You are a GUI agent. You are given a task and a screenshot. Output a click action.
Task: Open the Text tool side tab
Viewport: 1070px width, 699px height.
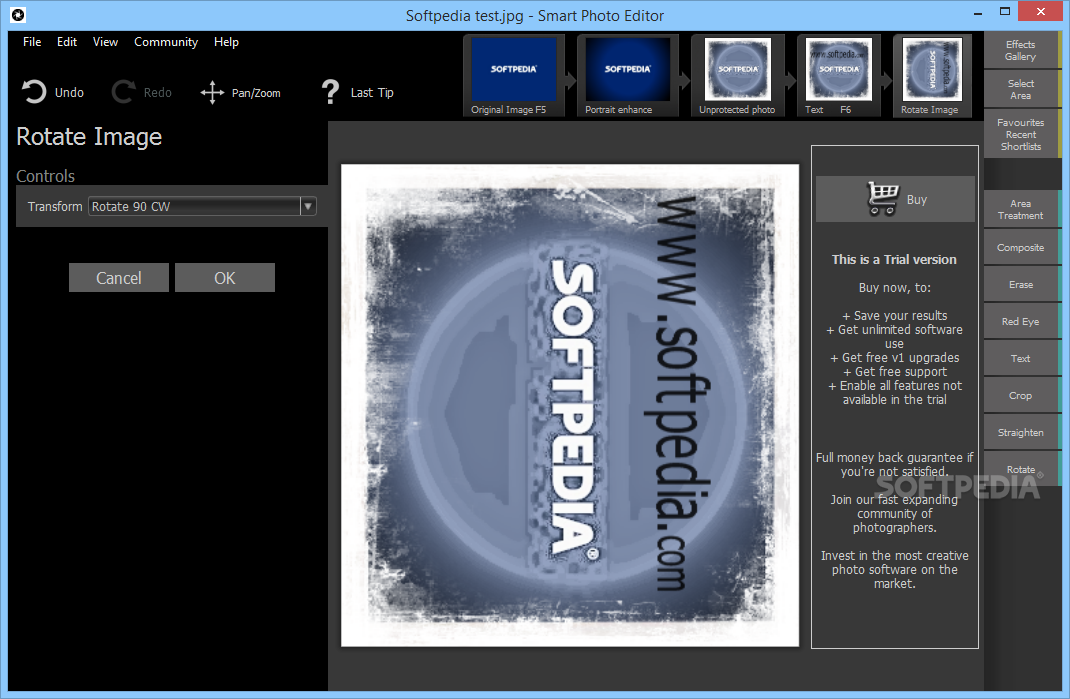point(1022,358)
